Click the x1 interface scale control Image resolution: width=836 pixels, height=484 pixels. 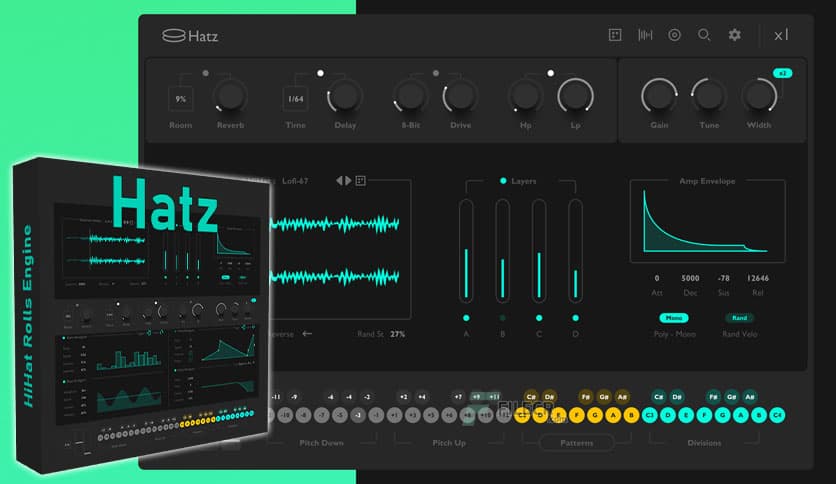click(781, 35)
